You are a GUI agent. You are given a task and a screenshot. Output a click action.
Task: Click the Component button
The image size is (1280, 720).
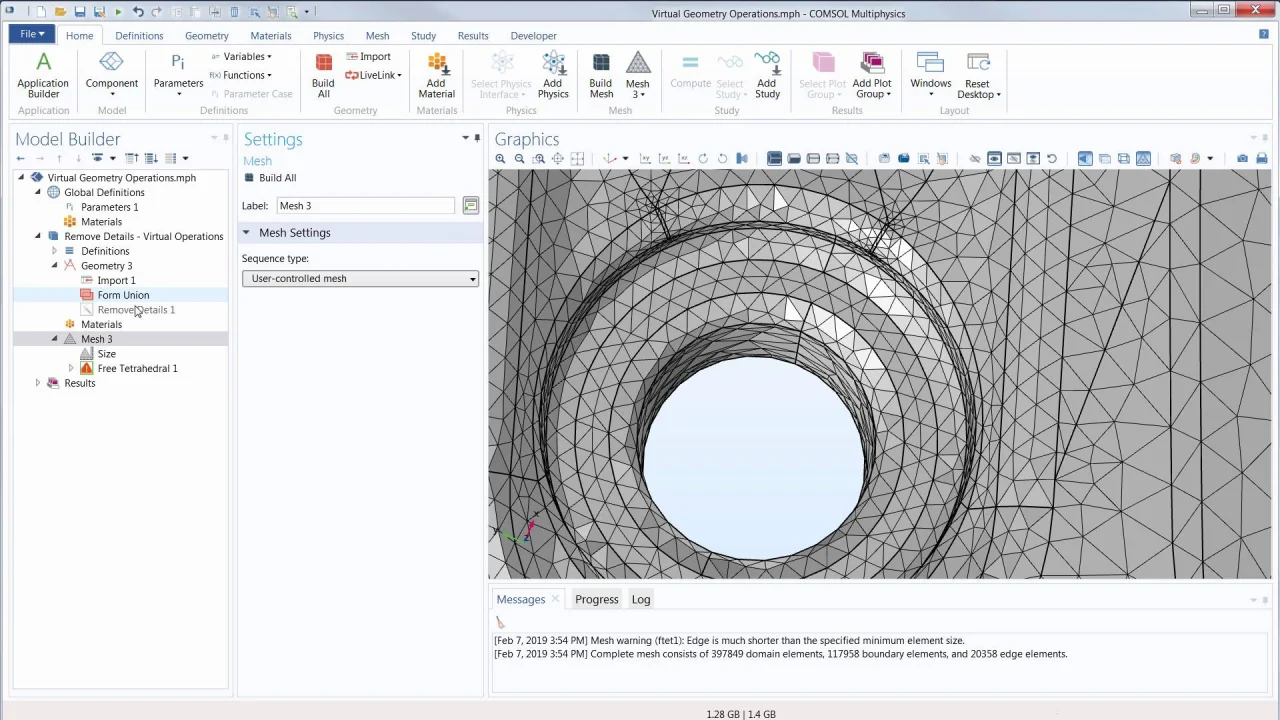112,75
